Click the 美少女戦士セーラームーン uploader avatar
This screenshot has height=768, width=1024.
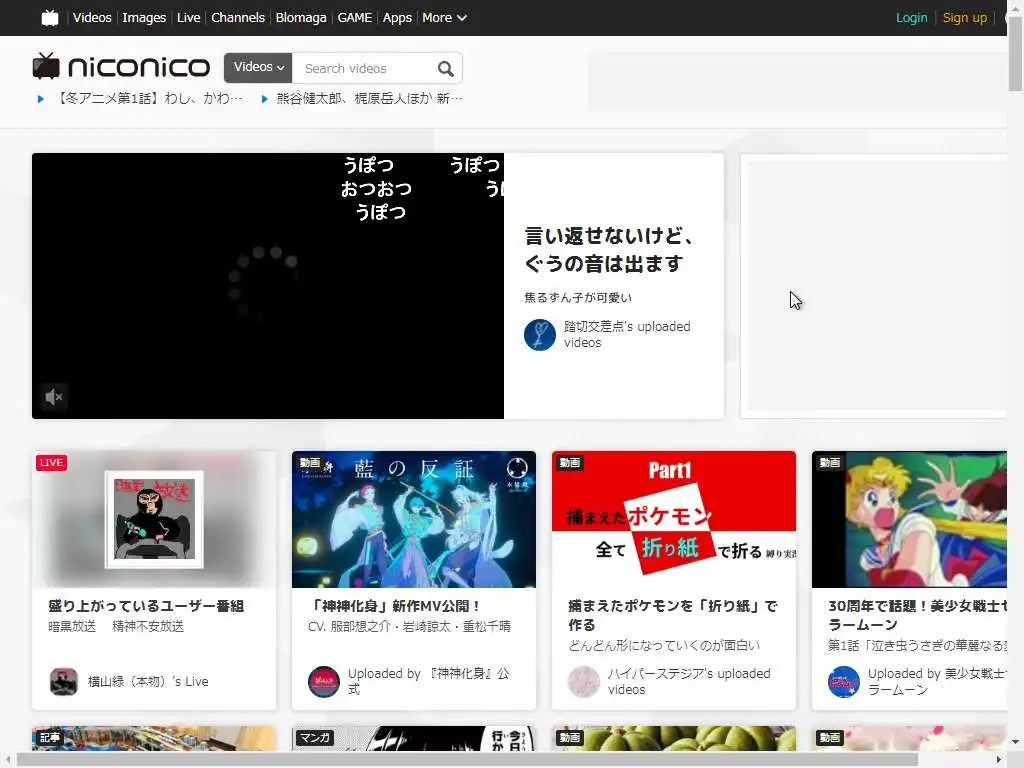pos(843,681)
